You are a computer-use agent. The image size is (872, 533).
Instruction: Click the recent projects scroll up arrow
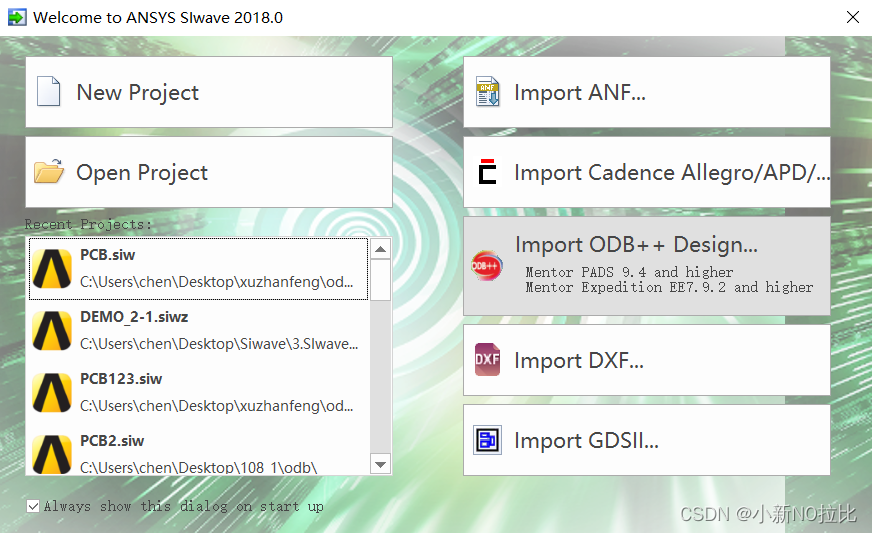[380, 249]
